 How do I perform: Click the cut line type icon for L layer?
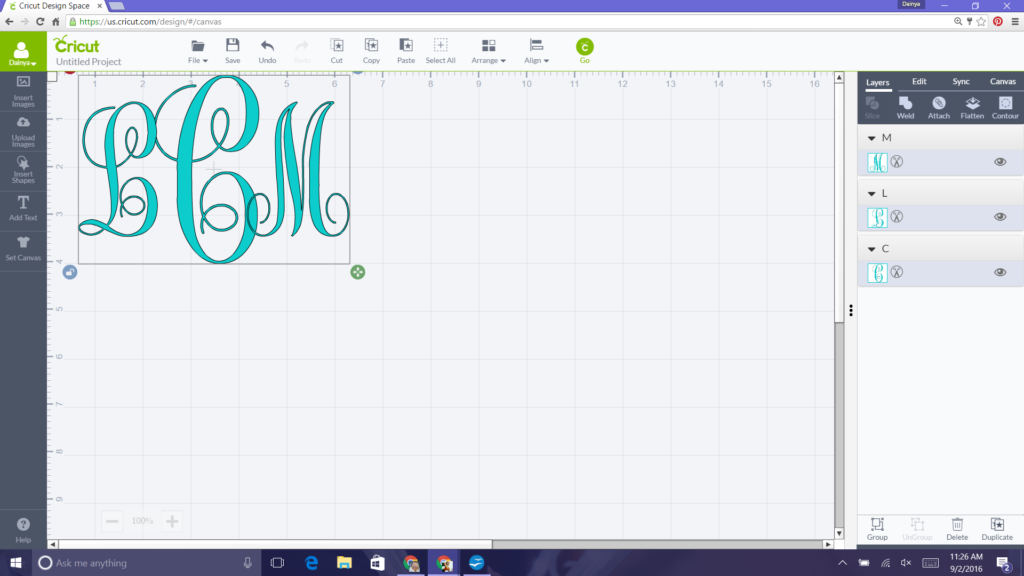897,217
